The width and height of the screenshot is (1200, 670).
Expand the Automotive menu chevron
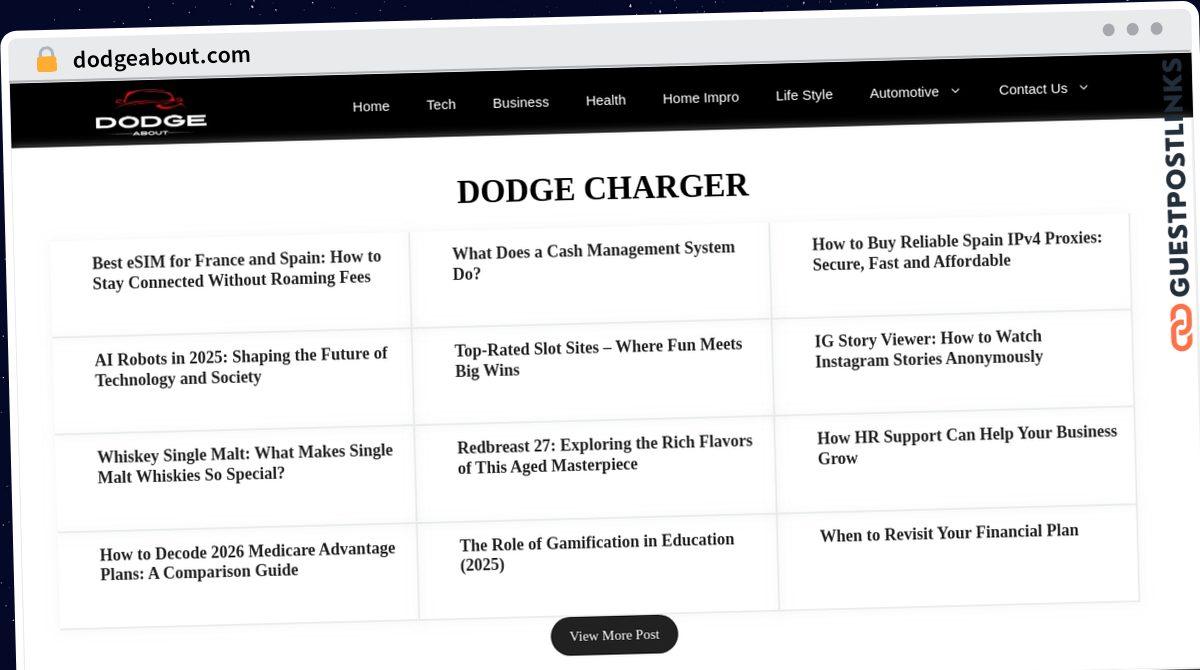click(955, 91)
